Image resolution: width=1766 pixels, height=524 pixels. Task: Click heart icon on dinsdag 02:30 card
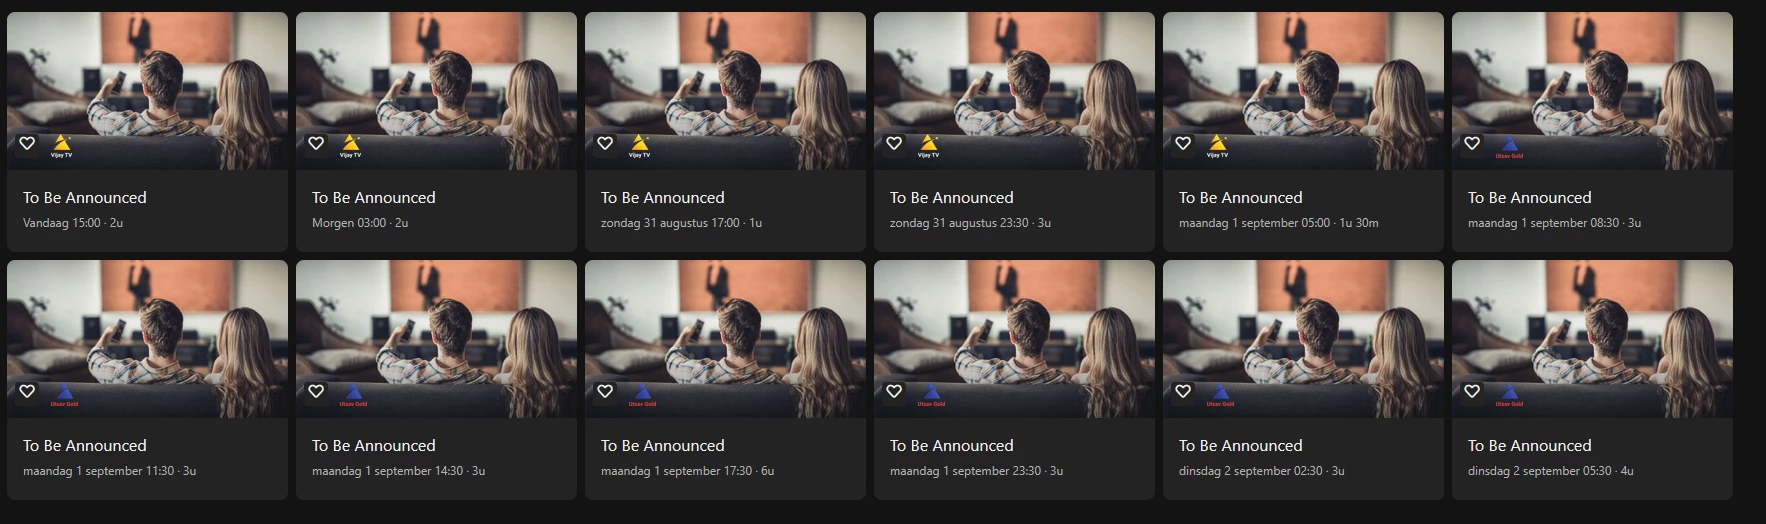1183,391
